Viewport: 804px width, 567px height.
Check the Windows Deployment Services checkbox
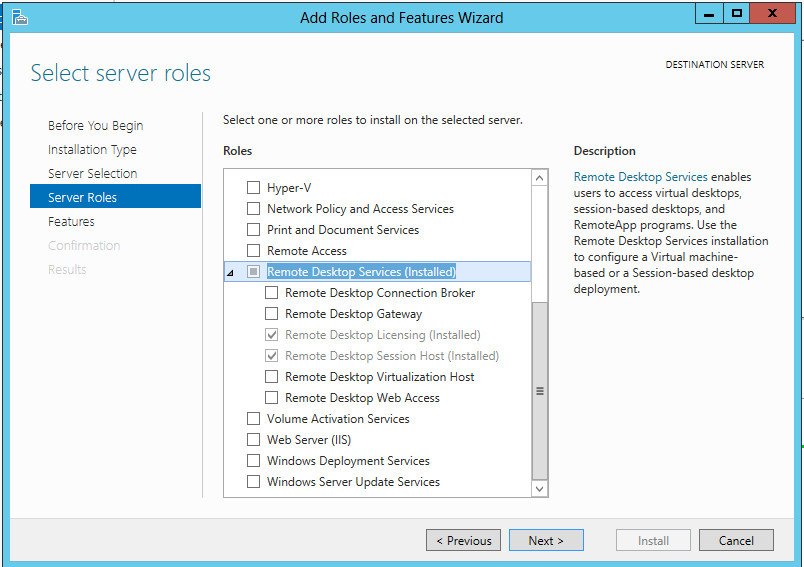pos(253,461)
